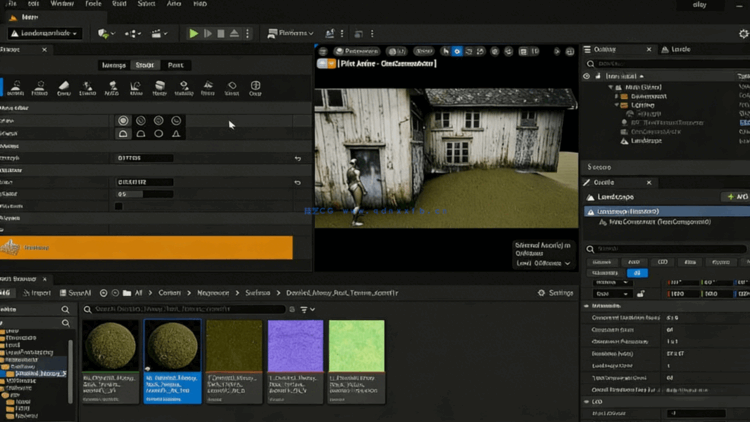This screenshot has height=422, width=750.
Task: Toggle the checkbox in the landscape tool settings
Action: [x=119, y=206]
